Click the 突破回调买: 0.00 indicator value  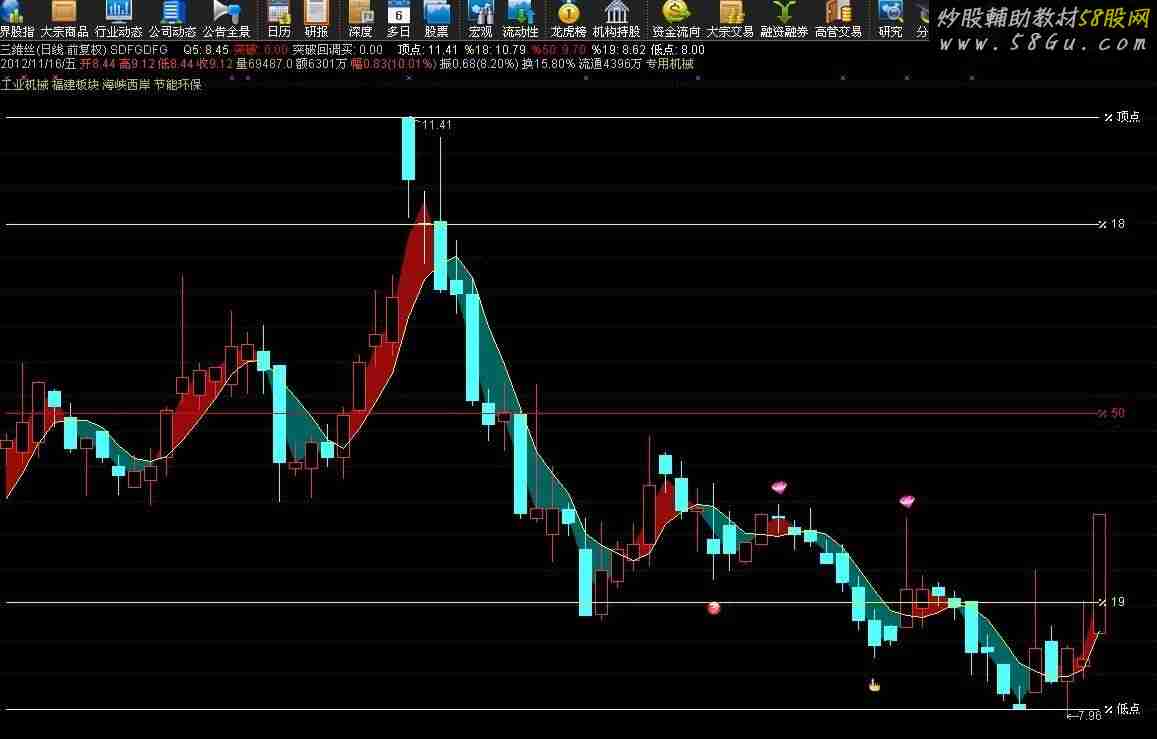pos(338,49)
